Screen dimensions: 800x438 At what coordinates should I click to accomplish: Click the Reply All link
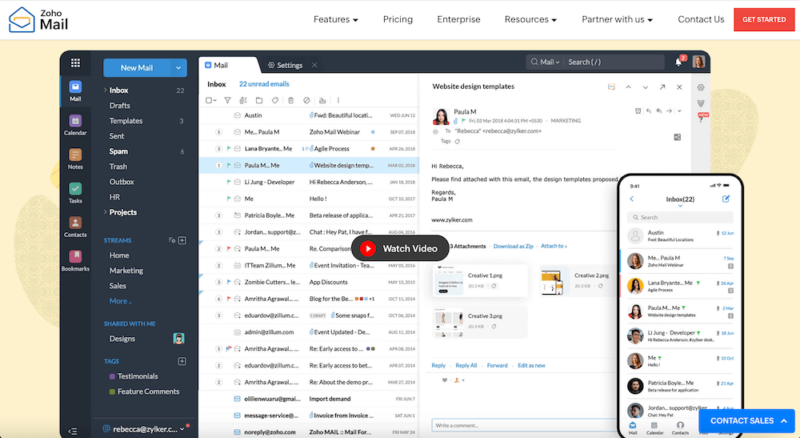coord(466,366)
